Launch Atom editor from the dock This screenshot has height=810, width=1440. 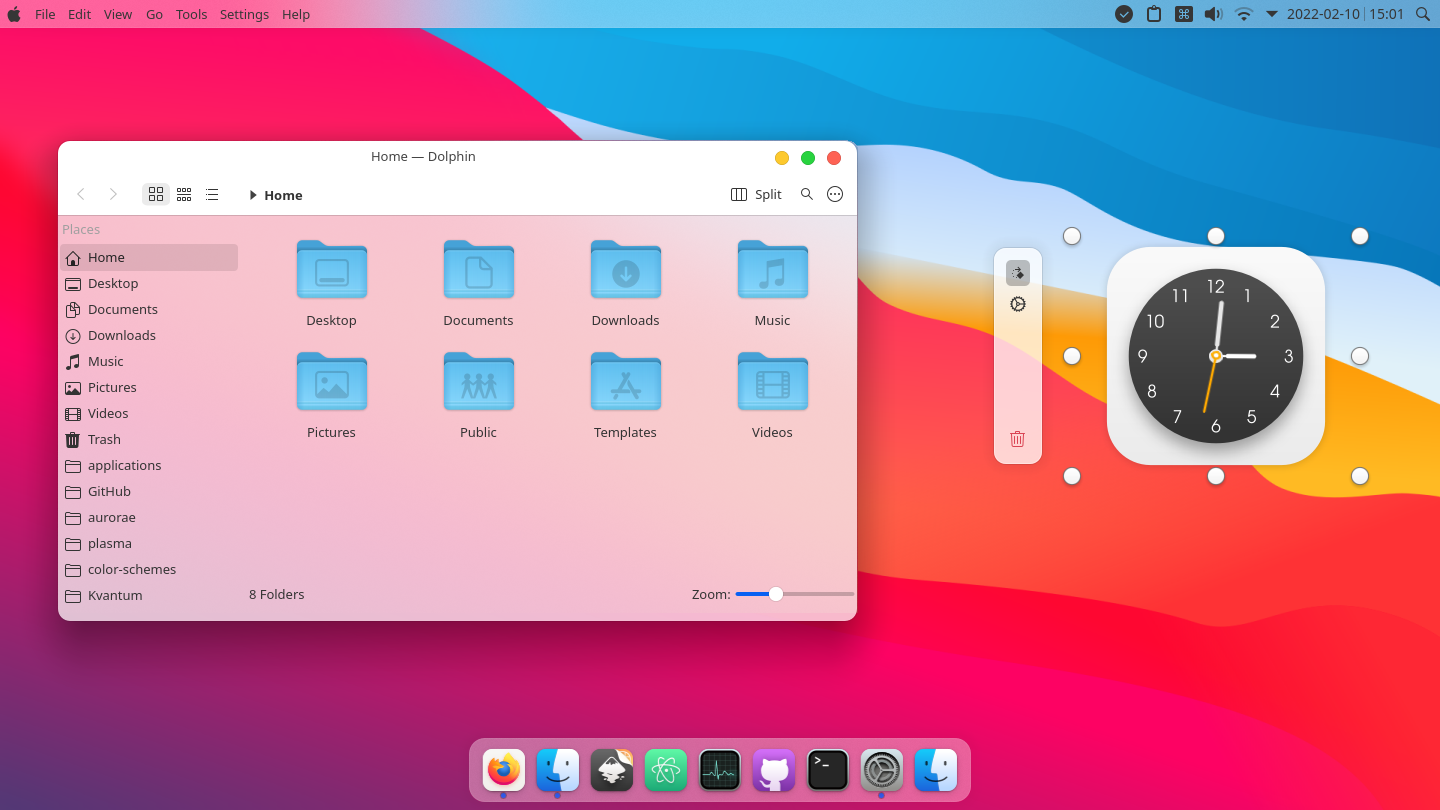[x=666, y=770]
